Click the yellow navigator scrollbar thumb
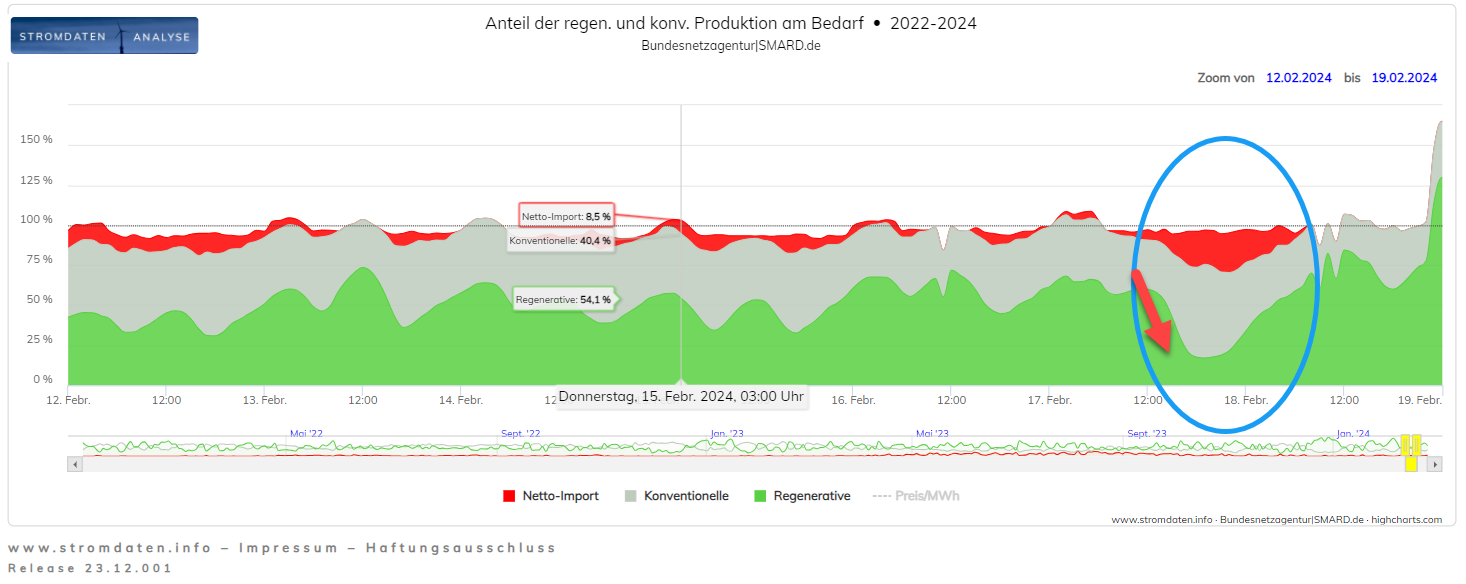 1410,464
